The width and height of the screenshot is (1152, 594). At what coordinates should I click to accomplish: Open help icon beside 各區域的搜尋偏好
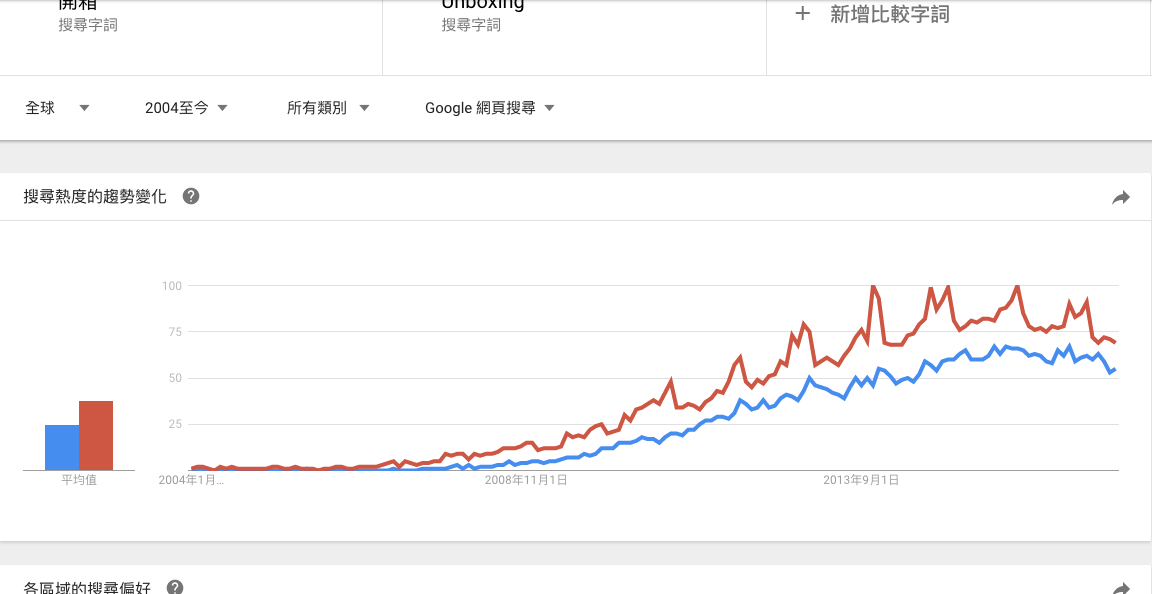pyautogui.click(x=175, y=587)
